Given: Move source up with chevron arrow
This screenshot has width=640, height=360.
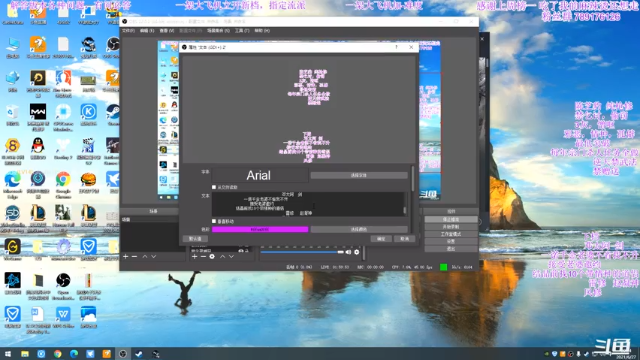Looking at the screenshot, I should tap(222, 256).
